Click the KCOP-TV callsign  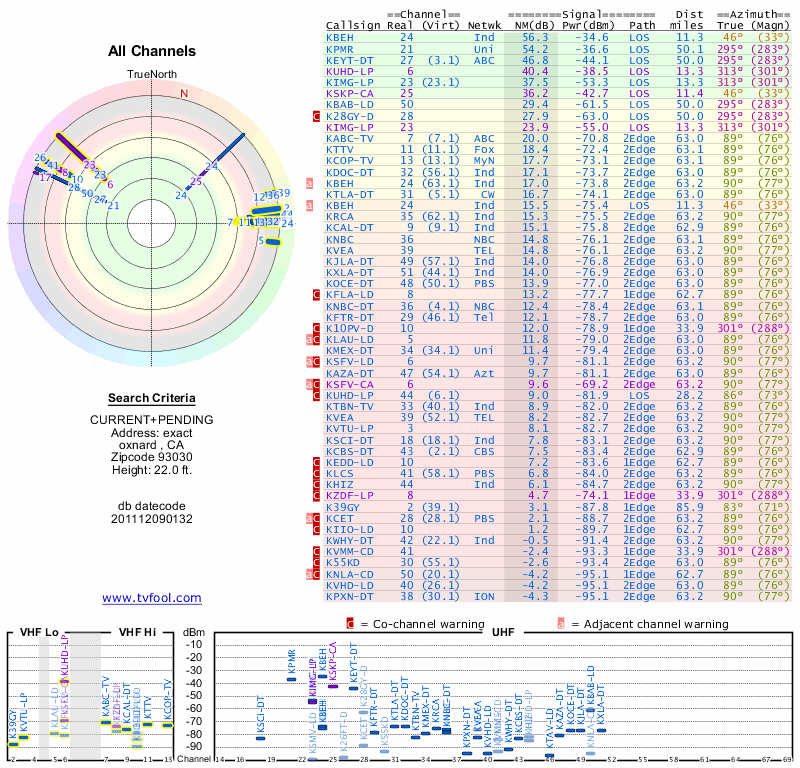350,160
